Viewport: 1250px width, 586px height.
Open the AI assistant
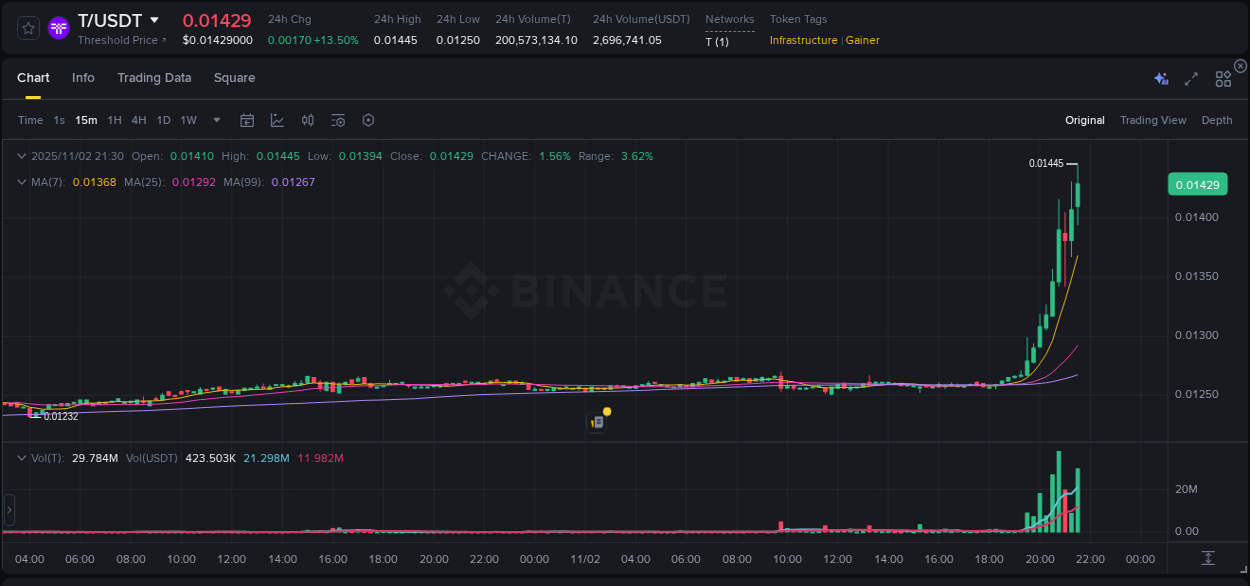pos(1161,78)
